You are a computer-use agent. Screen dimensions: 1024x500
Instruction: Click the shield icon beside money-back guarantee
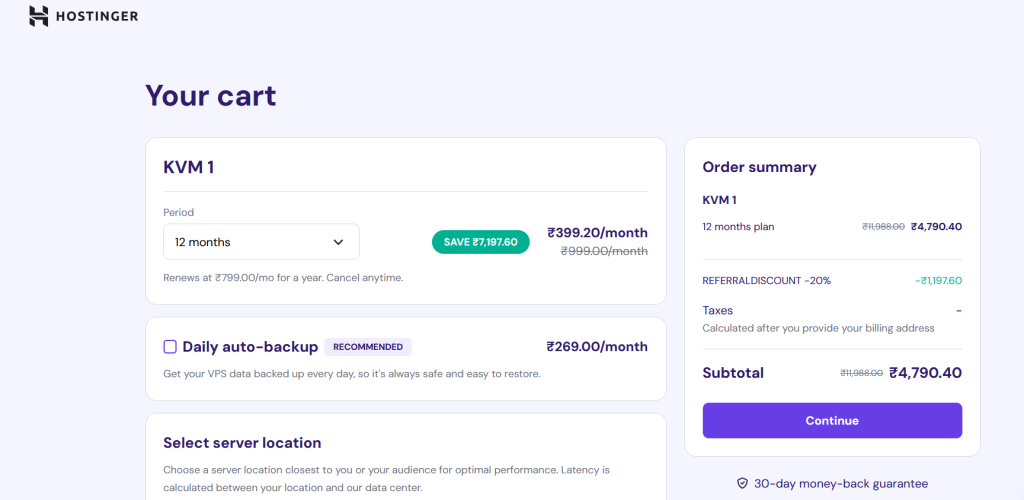(x=742, y=484)
